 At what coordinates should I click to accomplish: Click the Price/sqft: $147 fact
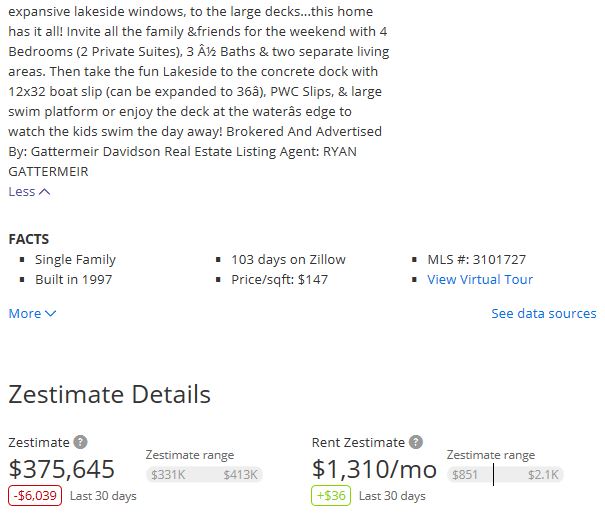tap(279, 279)
